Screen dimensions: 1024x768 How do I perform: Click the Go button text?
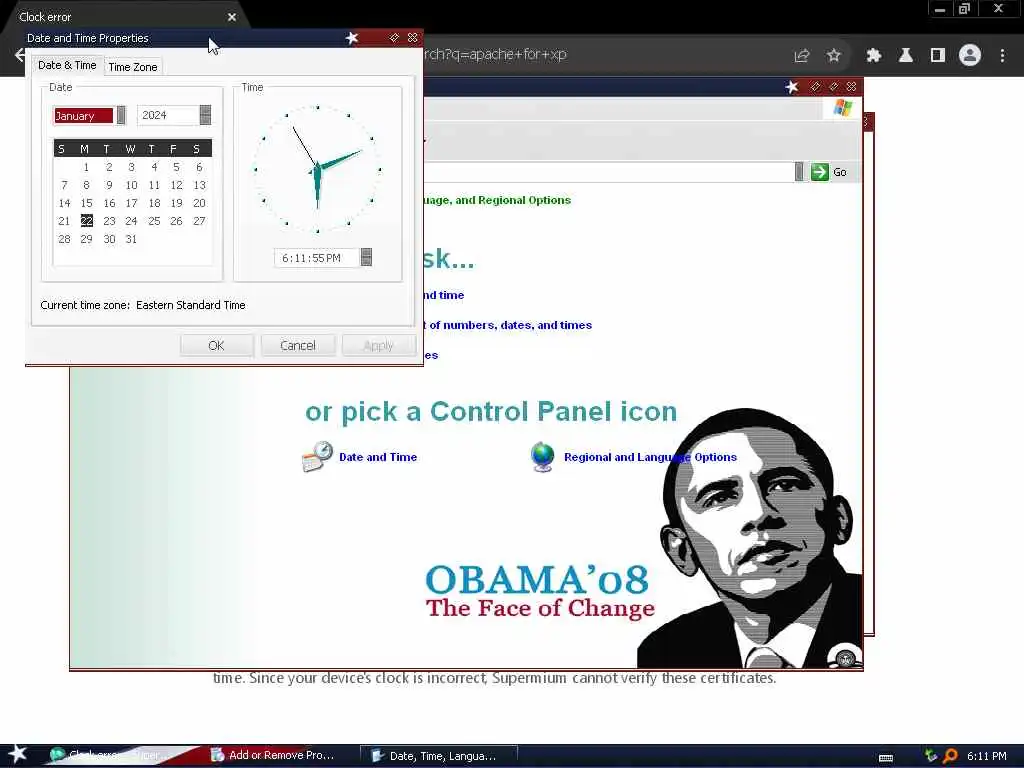coord(840,172)
